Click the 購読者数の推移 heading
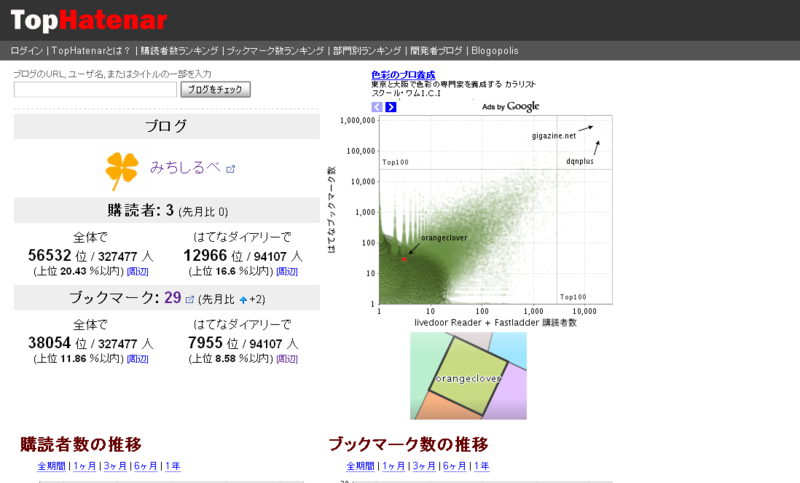Viewport: 800px width, 483px height. 81,444
